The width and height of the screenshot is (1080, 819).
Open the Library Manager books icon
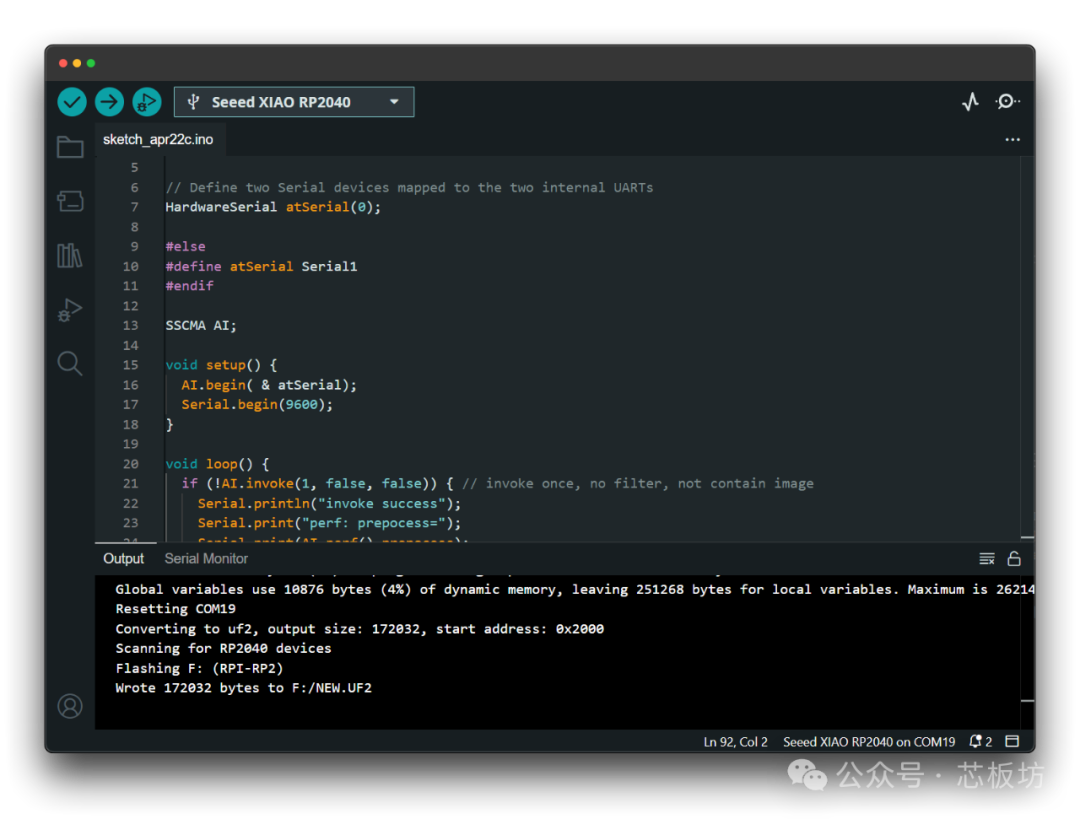[x=70, y=256]
